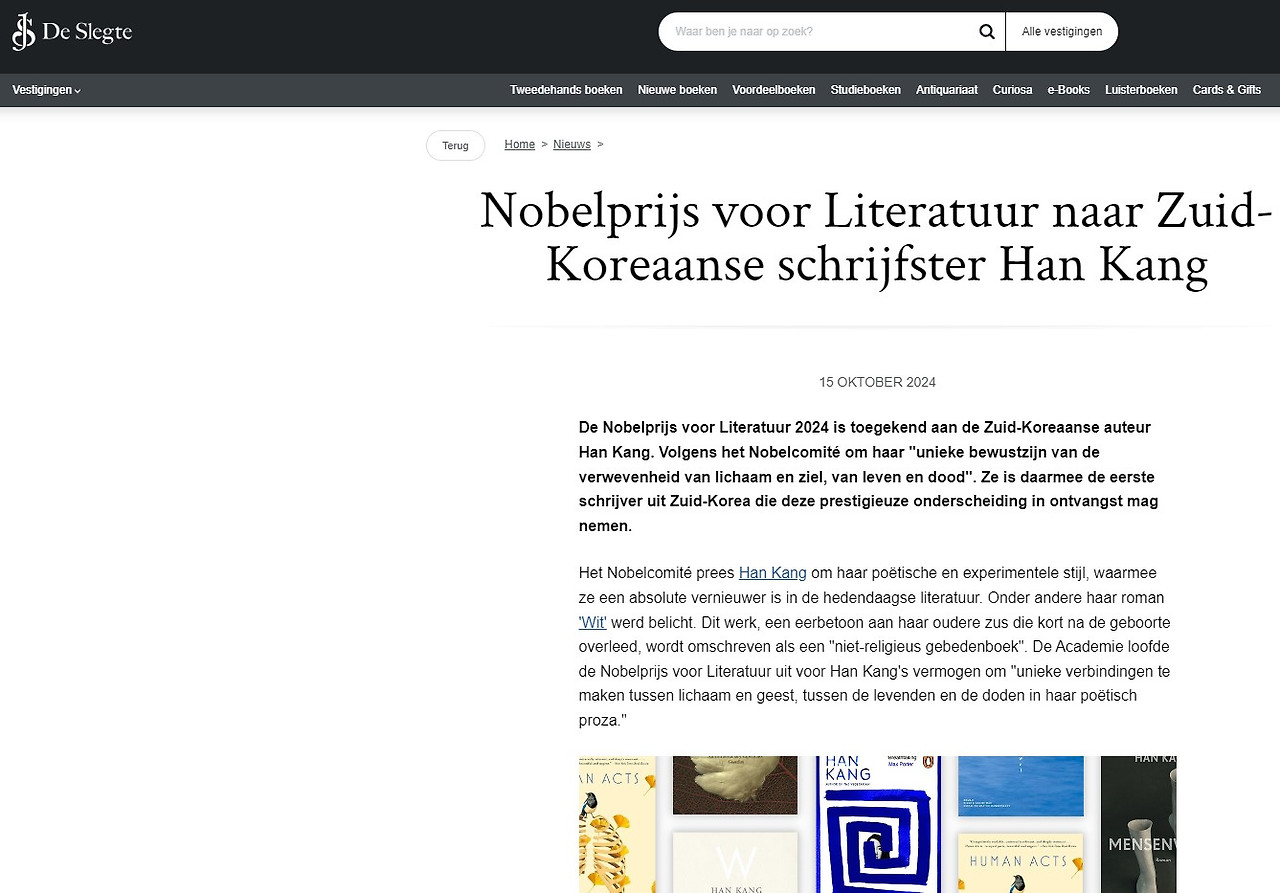Click the Terug button
The height and width of the screenshot is (893, 1280).
(455, 145)
